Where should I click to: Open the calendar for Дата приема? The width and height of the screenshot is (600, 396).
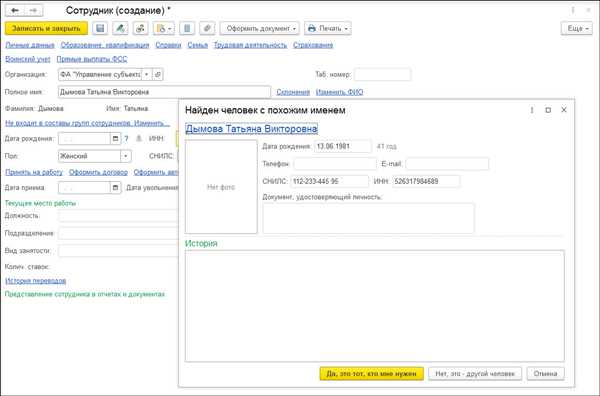pos(116,187)
